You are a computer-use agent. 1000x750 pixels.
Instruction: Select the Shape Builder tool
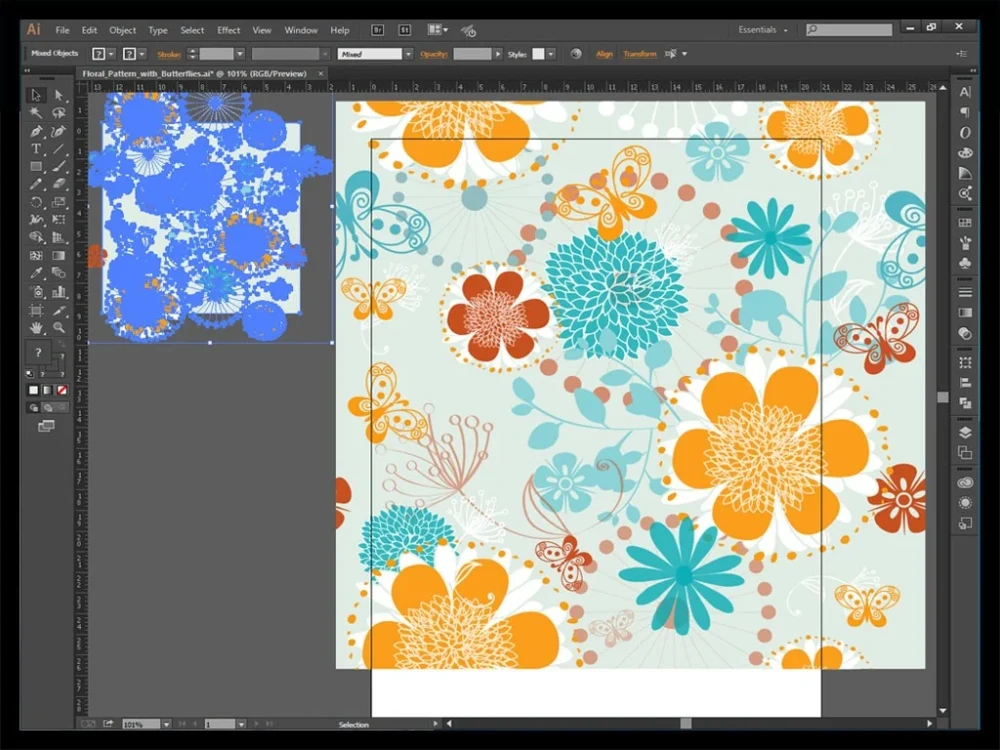point(36,238)
